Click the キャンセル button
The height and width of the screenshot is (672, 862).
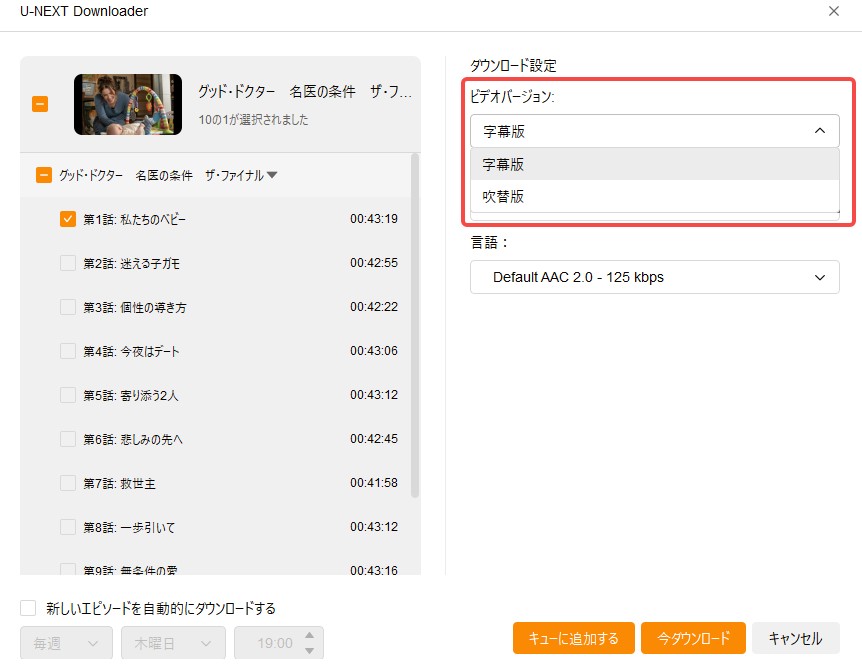tap(797, 637)
